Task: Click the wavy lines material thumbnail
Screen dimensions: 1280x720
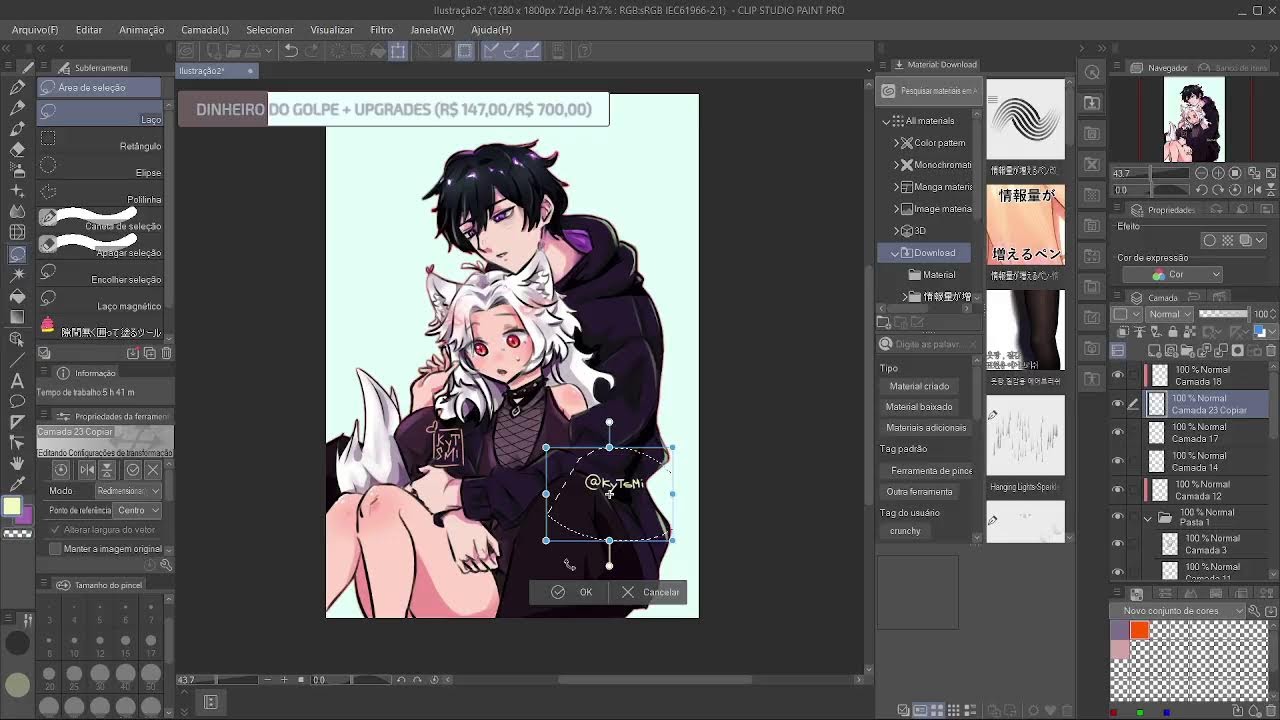Action: coord(1025,119)
